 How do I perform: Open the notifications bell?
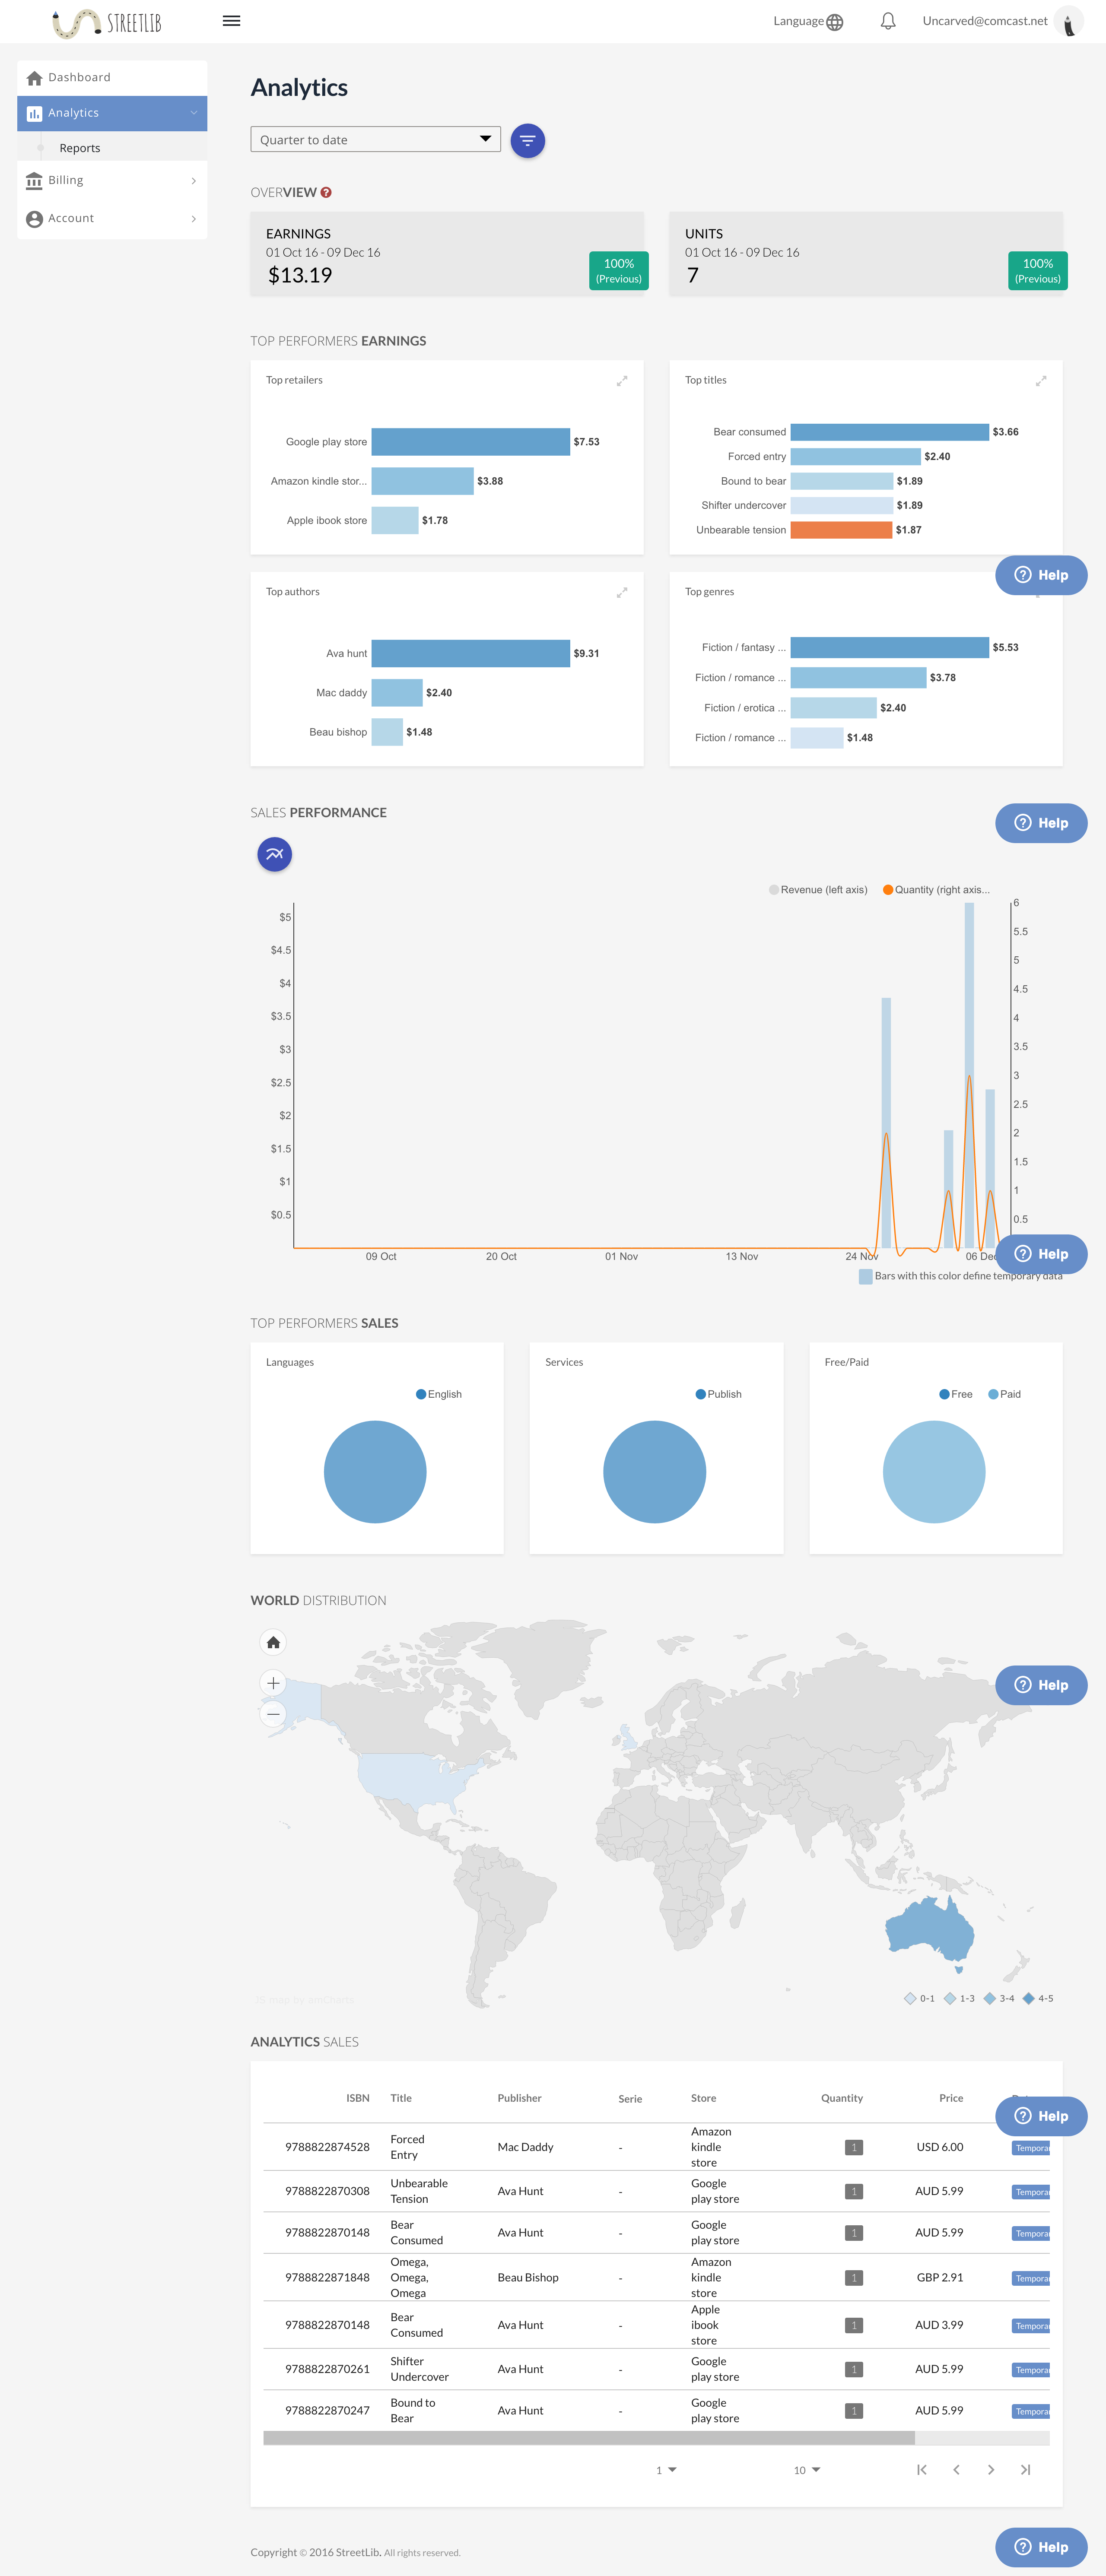click(888, 21)
